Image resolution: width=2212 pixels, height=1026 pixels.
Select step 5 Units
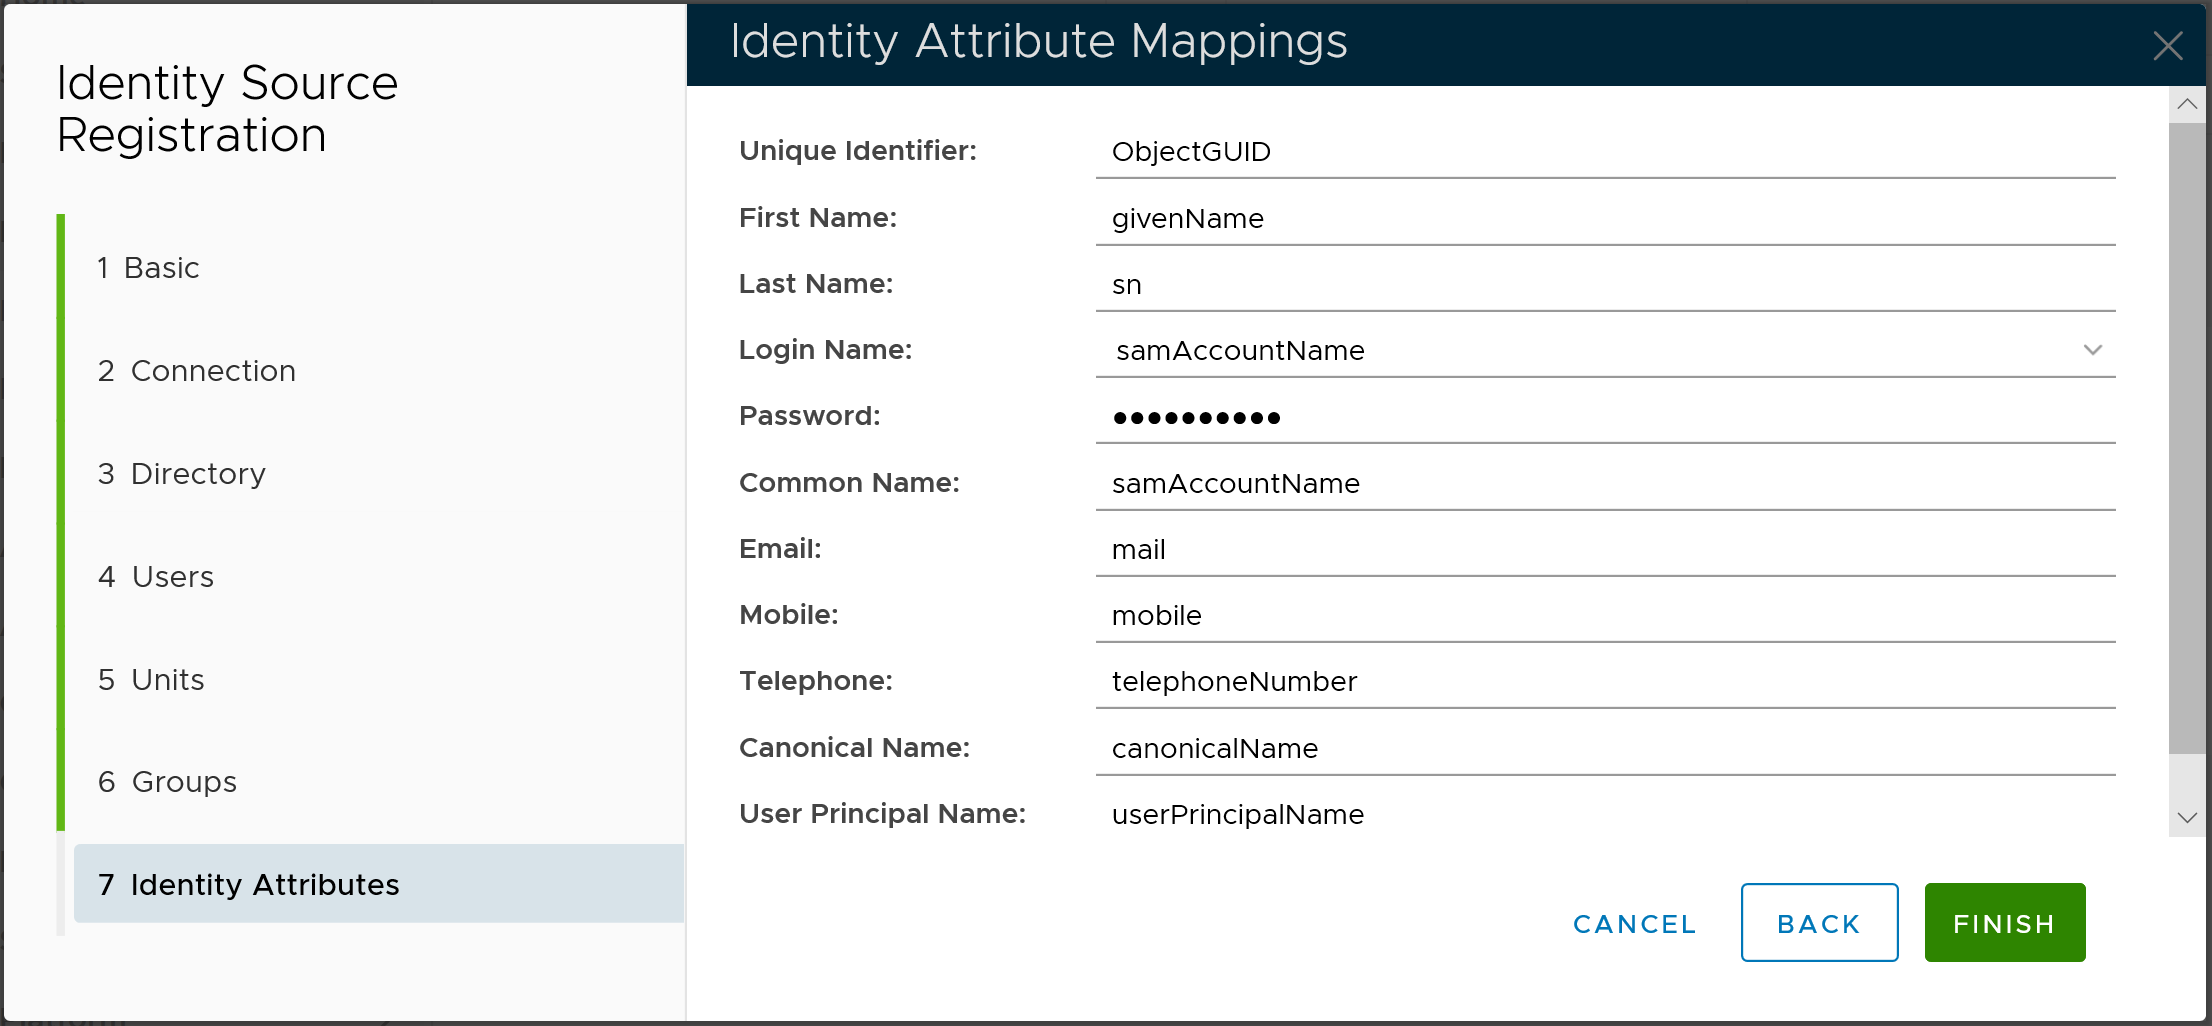[x=151, y=680]
